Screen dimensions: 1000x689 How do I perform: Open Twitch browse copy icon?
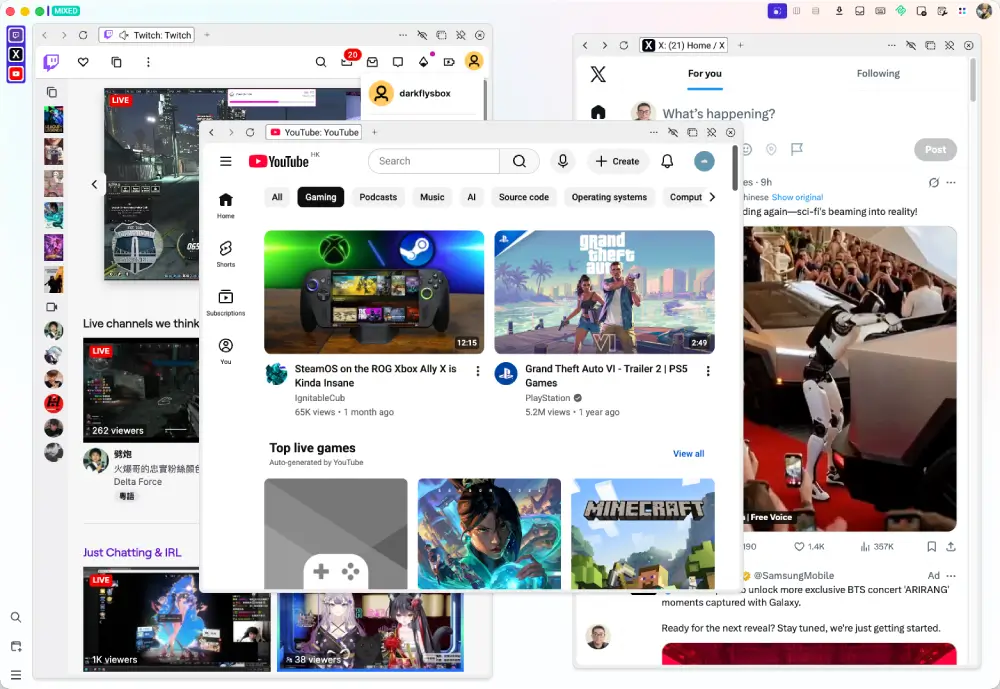point(116,62)
